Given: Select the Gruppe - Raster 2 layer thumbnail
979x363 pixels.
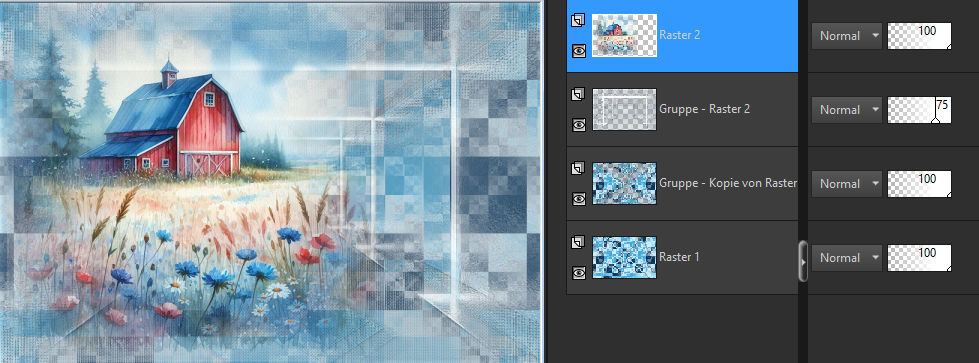Looking at the screenshot, I should tap(624, 109).
